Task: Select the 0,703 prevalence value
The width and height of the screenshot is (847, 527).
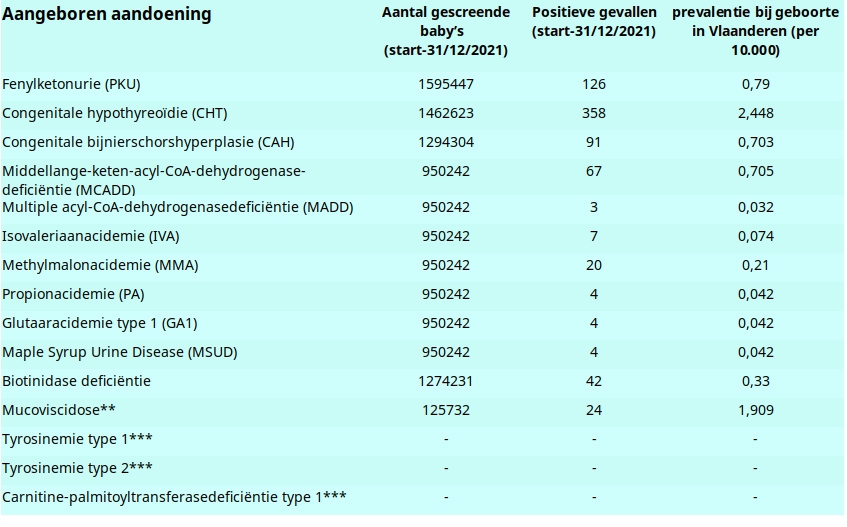Action: (x=755, y=143)
